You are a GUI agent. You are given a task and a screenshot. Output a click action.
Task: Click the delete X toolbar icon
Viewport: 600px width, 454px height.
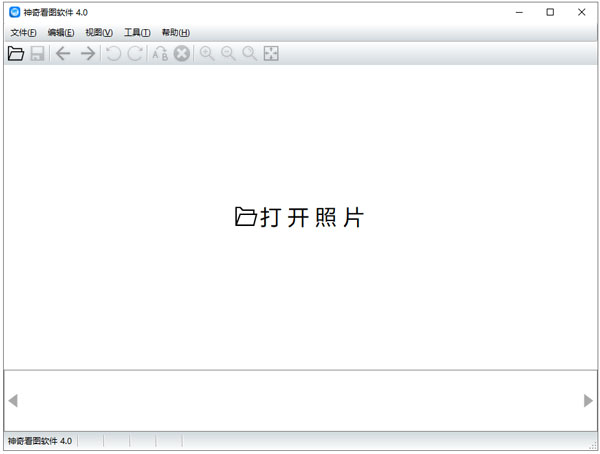[182, 54]
